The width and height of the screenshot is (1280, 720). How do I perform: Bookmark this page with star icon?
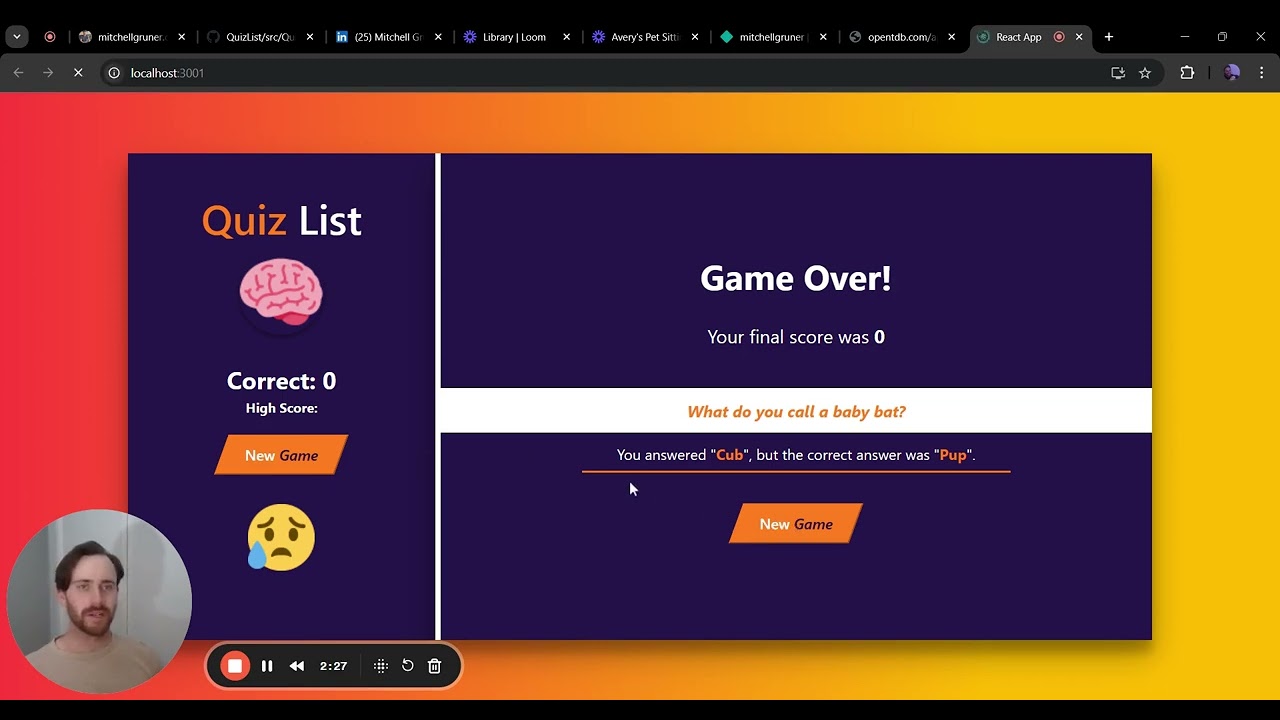pos(1145,73)
